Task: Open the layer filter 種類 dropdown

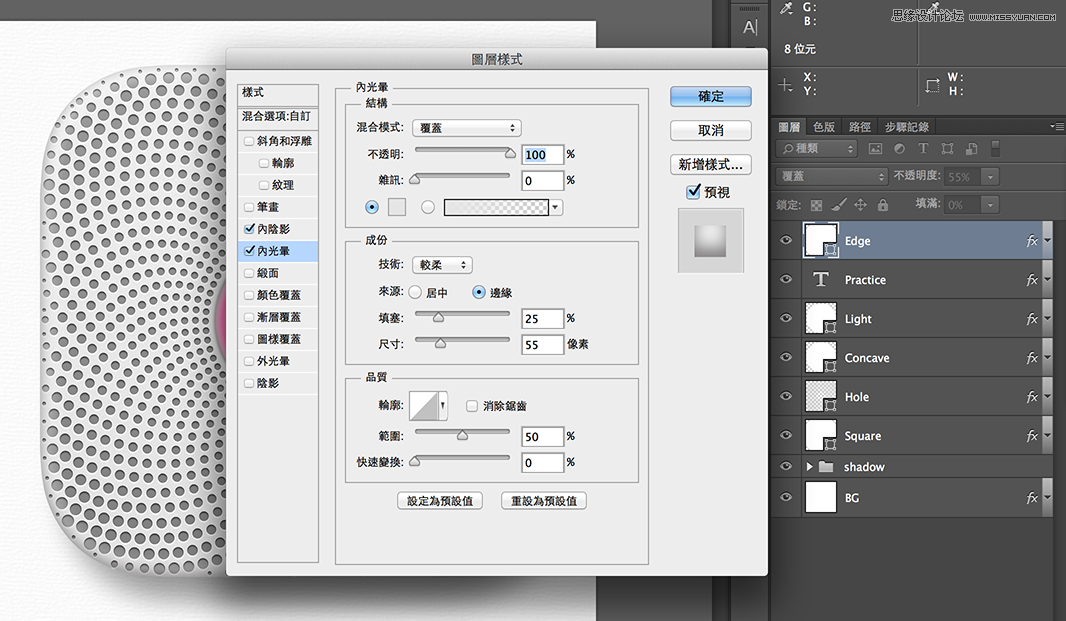Action: tap(816, 148)
